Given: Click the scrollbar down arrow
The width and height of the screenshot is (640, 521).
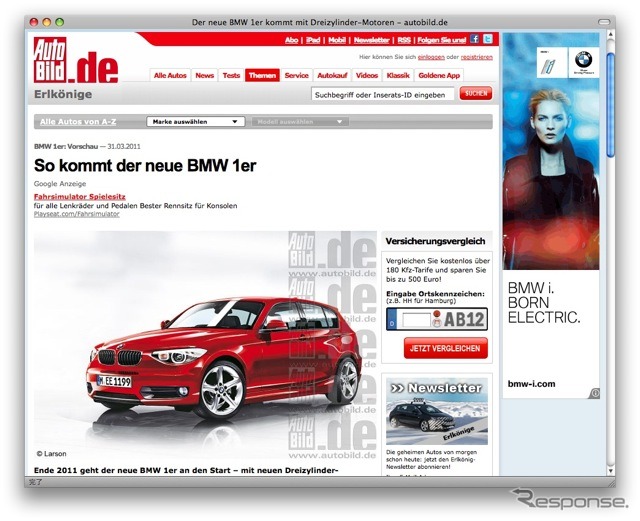Looking at the screenshot, I should (x=610, y=470).
